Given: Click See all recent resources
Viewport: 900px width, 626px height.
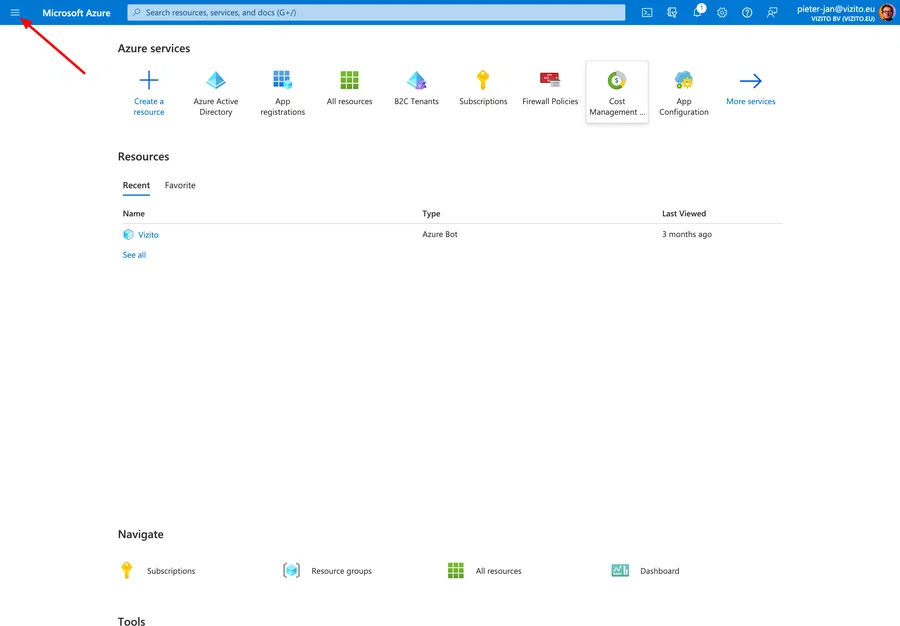Looking at the screenshot, I should point(134,254).
